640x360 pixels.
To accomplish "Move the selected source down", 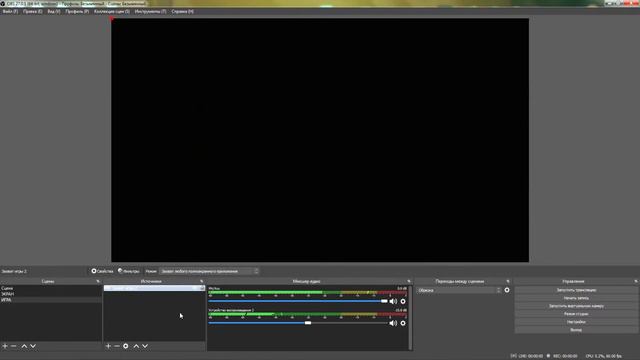I will [x=145, y=346].
